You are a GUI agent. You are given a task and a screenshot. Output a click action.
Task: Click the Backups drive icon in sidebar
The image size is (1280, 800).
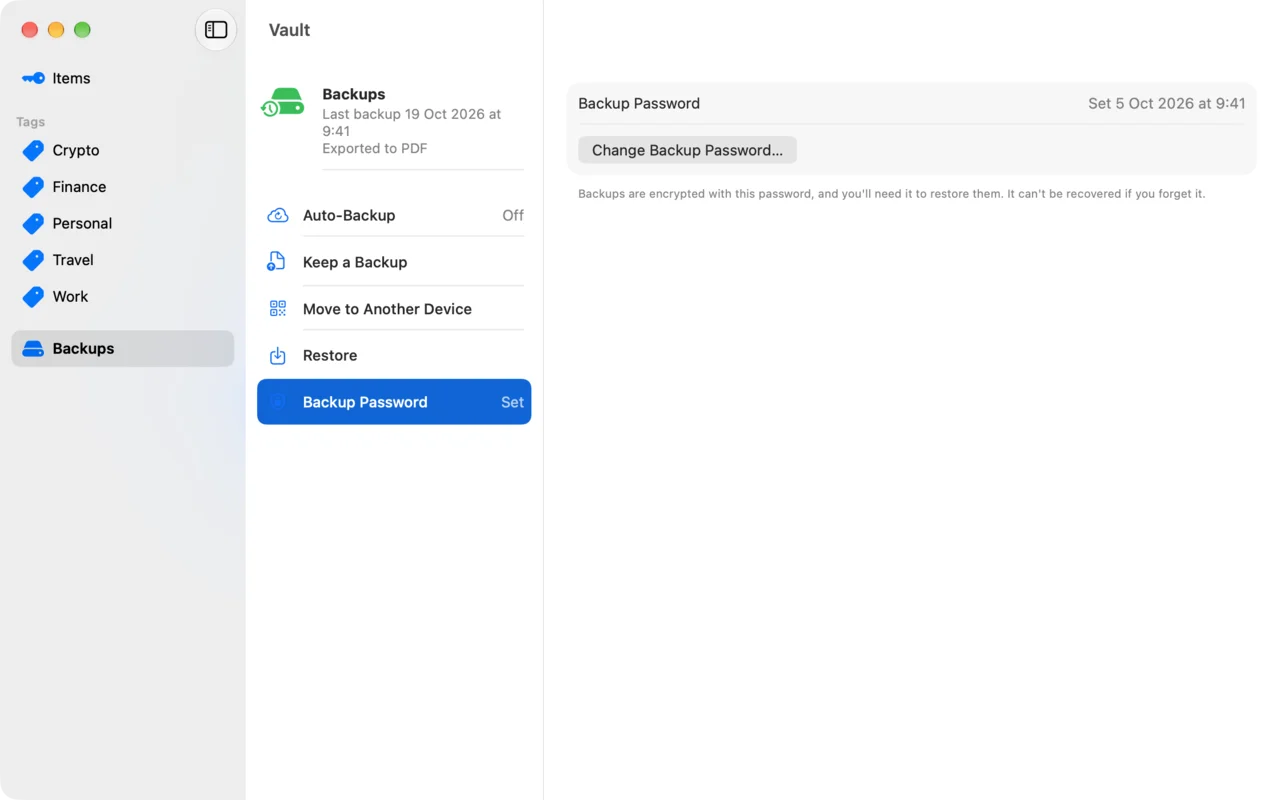tap(33, 349)
